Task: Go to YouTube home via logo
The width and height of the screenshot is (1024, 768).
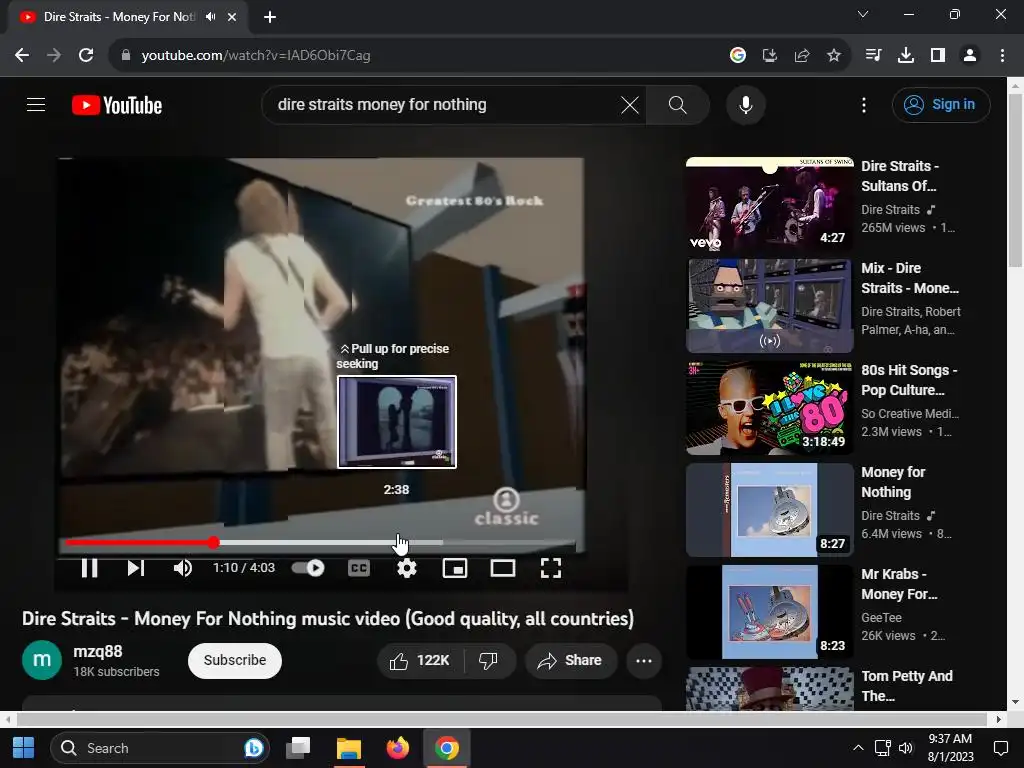Action: coord(117,104)
